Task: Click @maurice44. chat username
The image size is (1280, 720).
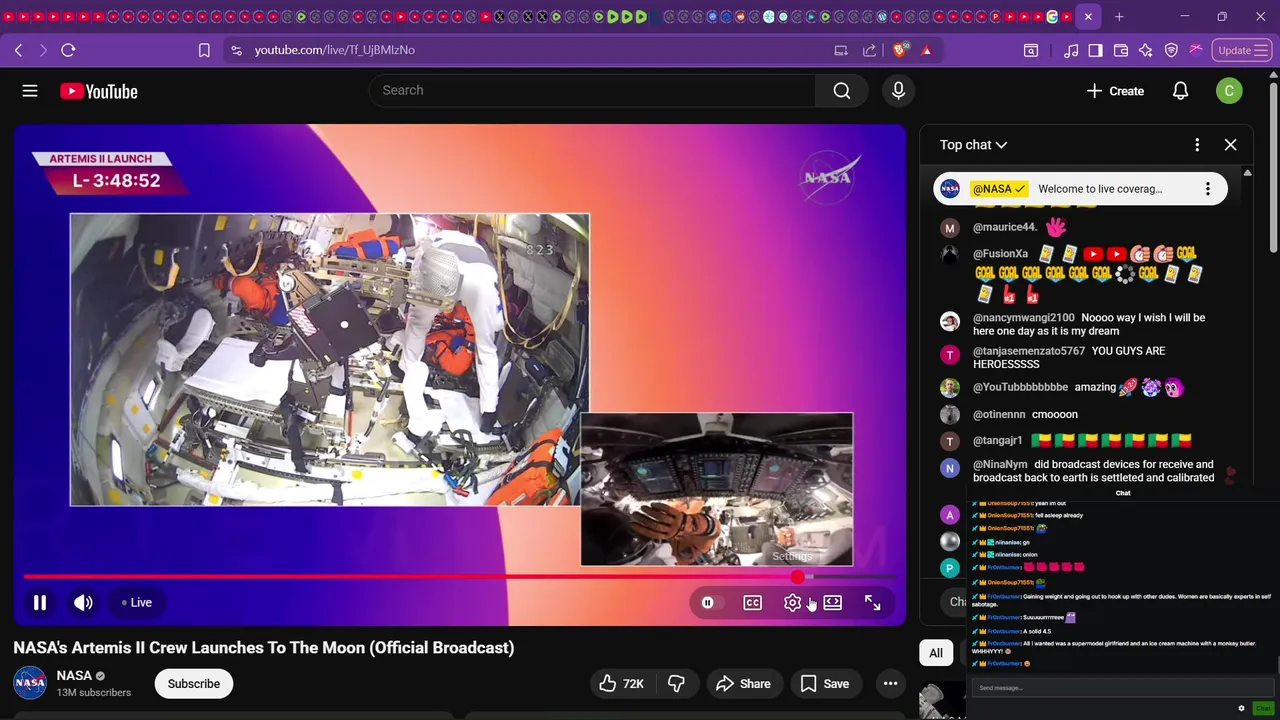Action: click(1004, 228)
